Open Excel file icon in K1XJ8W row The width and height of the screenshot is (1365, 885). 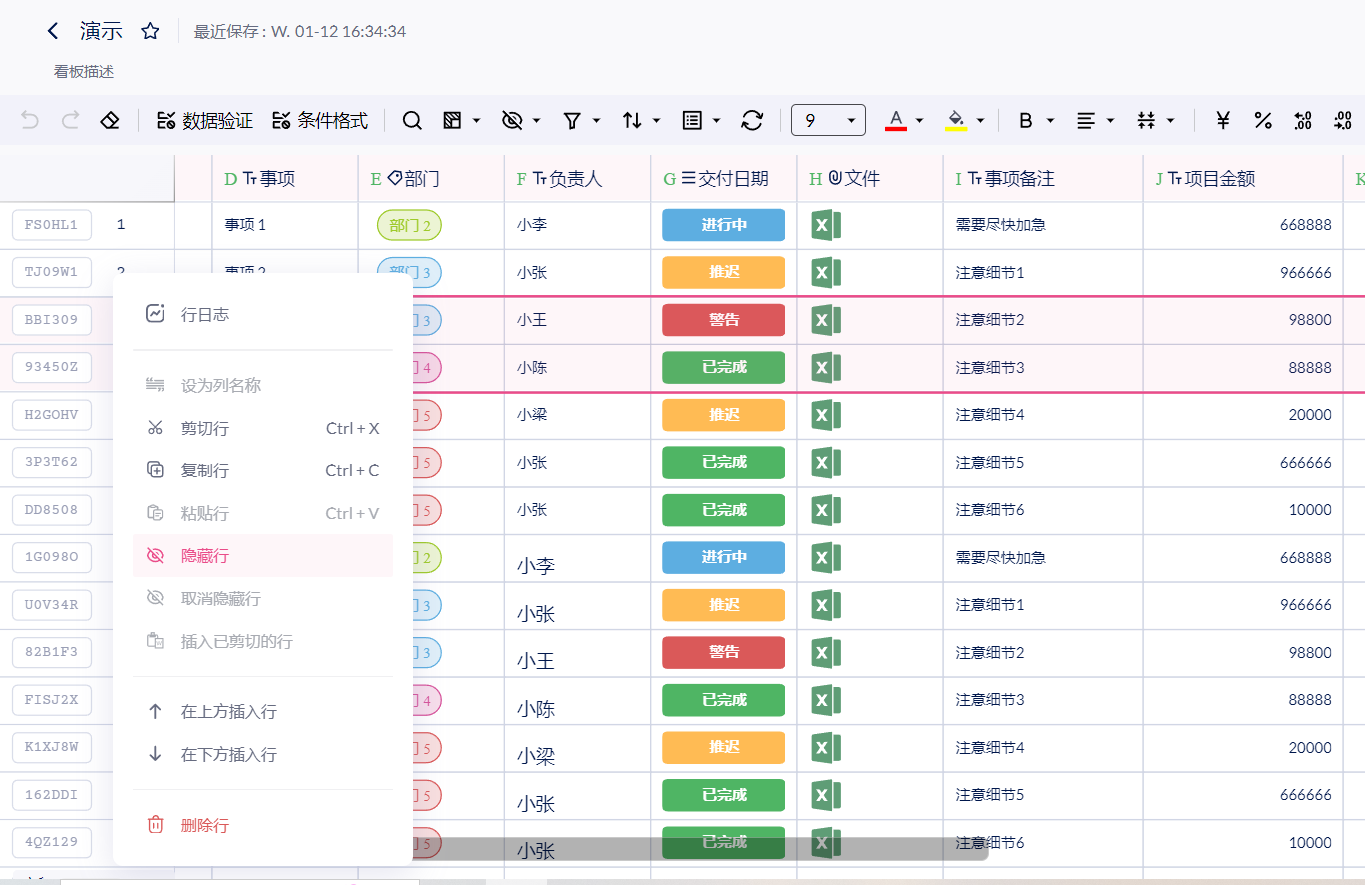point(825,747)
